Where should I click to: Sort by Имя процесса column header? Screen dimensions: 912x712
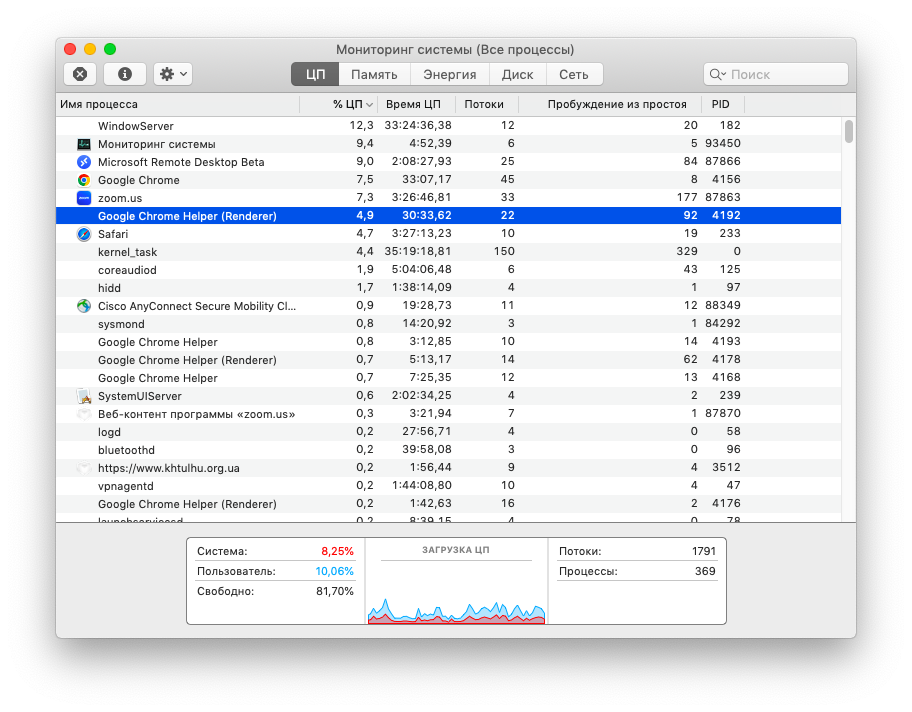coord(178,105)
